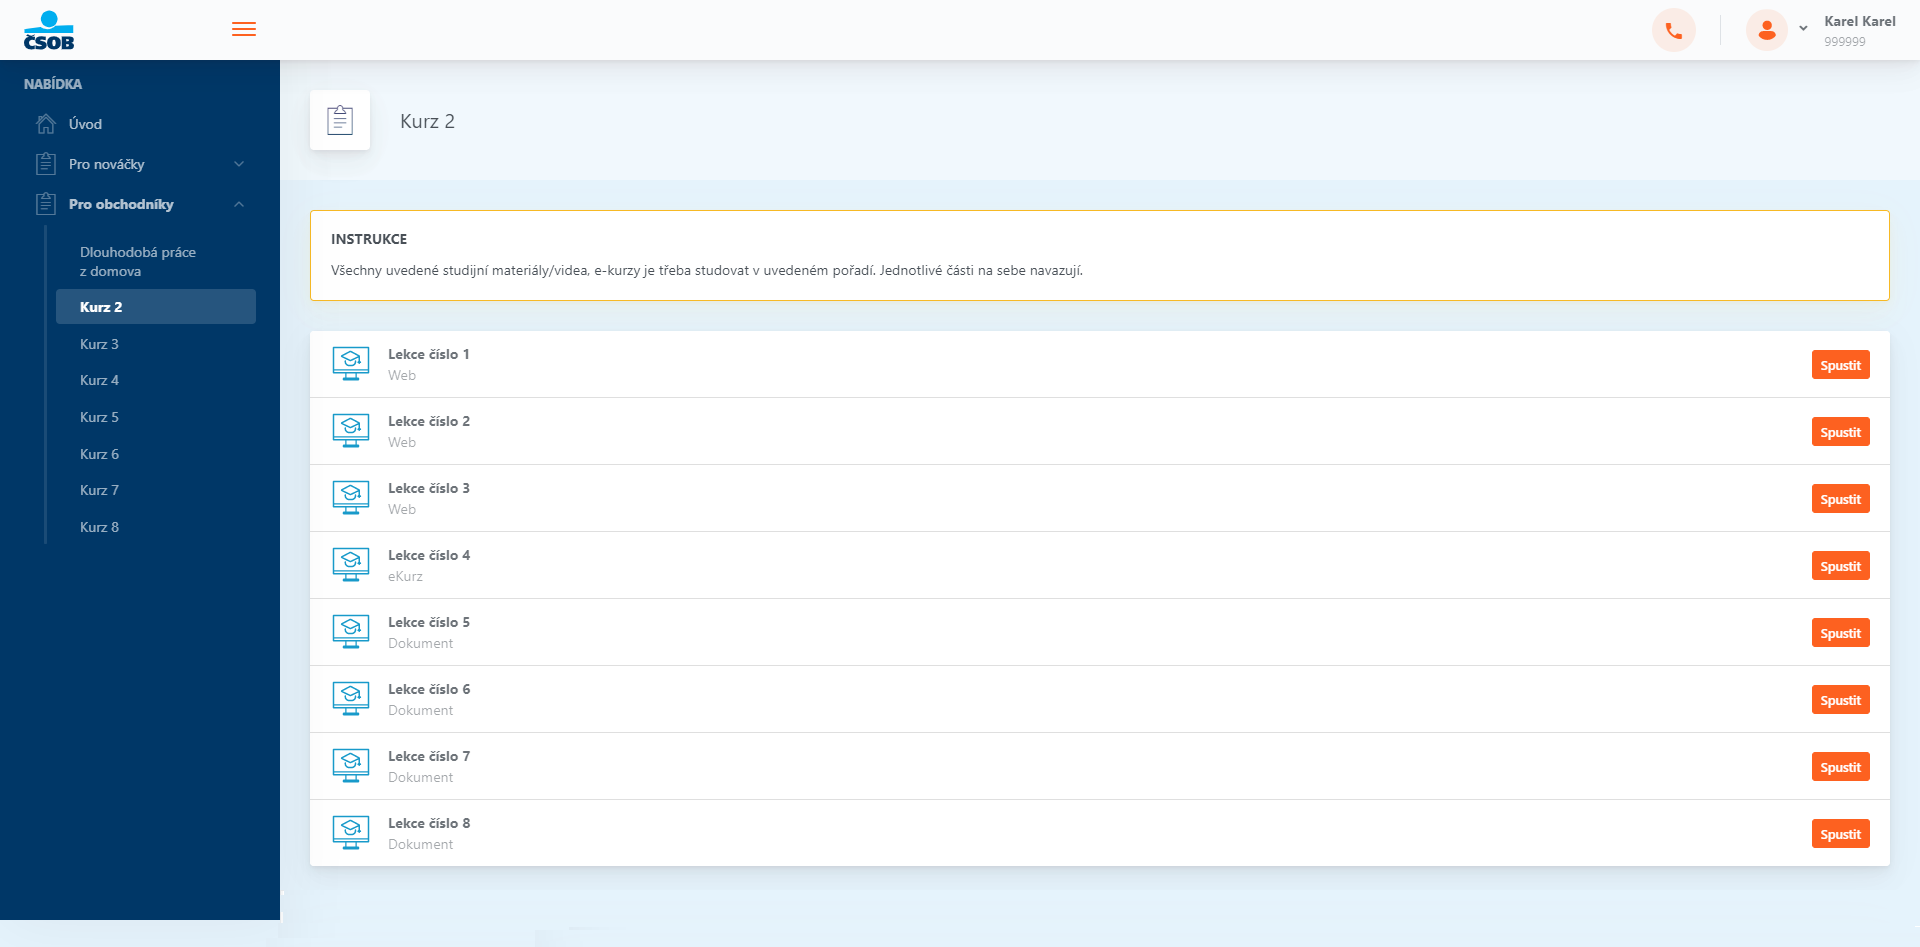
Task: Click the ČSOB logo
Action: [49, 30]
